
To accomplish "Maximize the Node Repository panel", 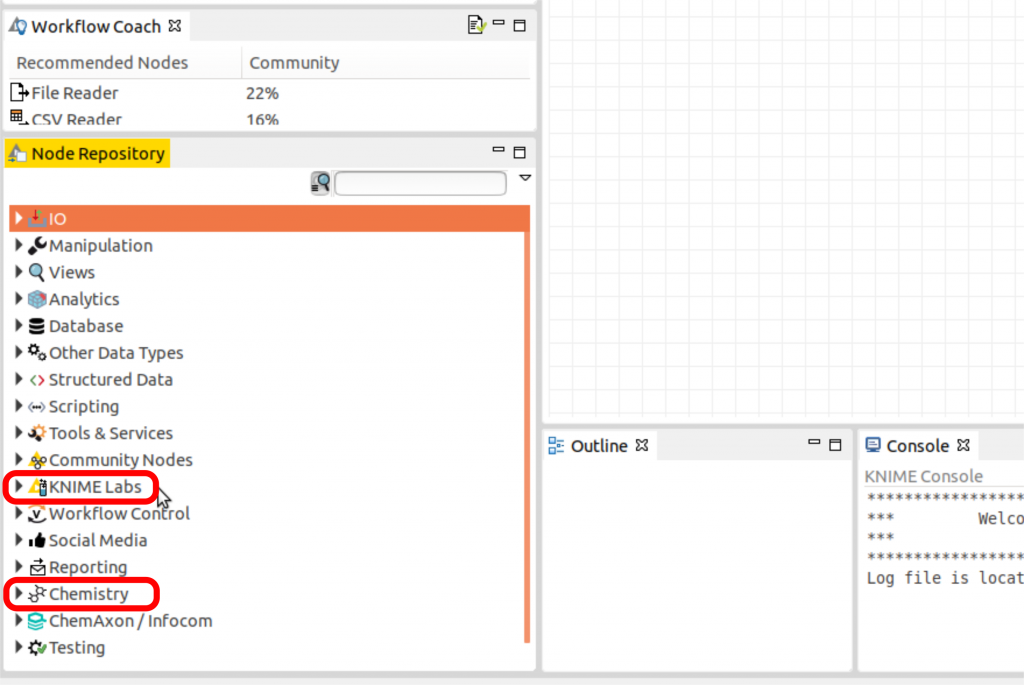I will tap(520, 153).
